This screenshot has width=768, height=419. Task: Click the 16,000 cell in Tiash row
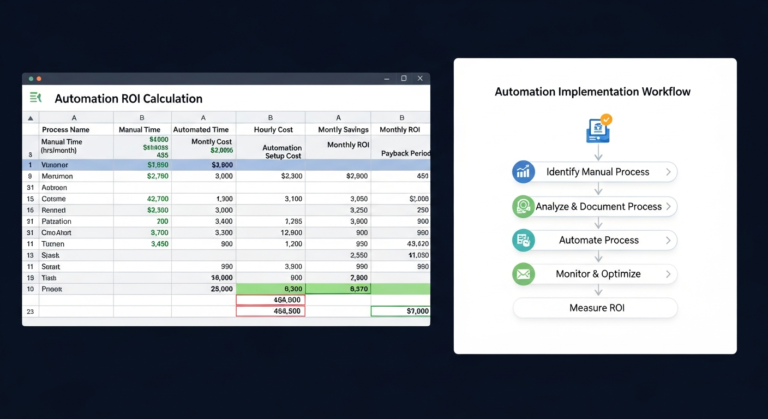click(x=203, y=277)
